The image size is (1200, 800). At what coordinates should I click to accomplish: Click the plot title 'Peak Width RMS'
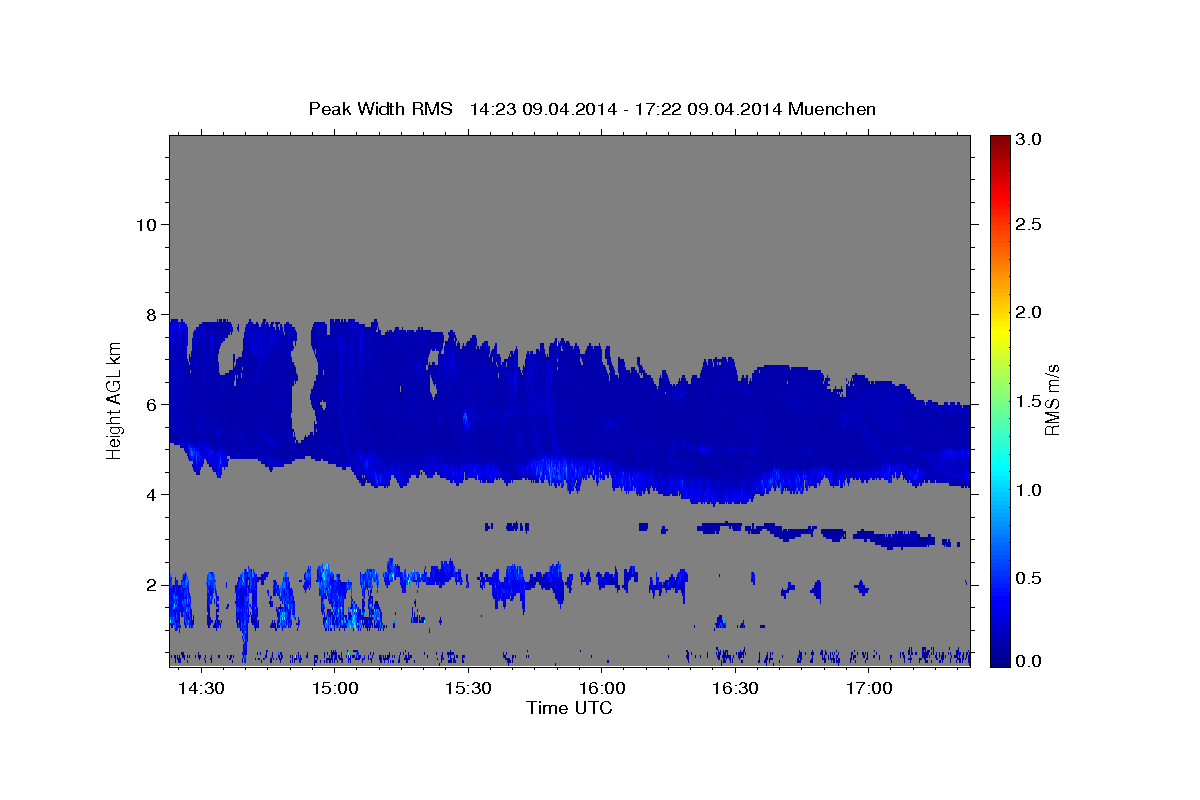coord(380,109)
